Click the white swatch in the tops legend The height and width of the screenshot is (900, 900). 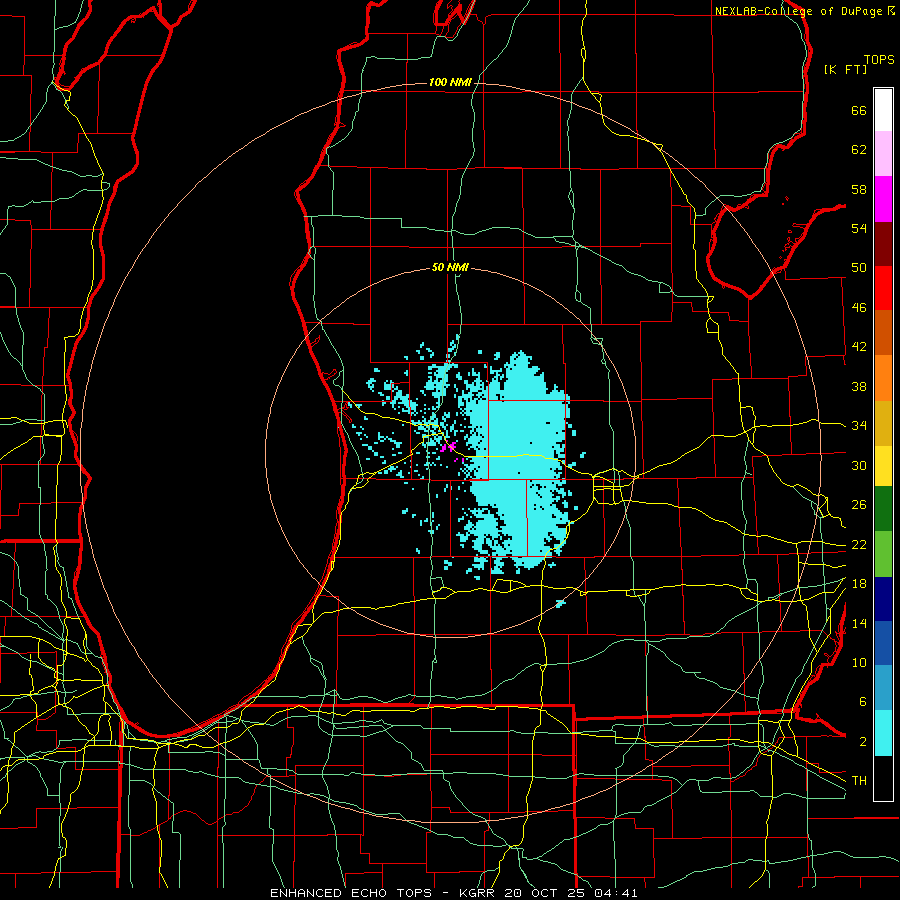tap(883, 110)
